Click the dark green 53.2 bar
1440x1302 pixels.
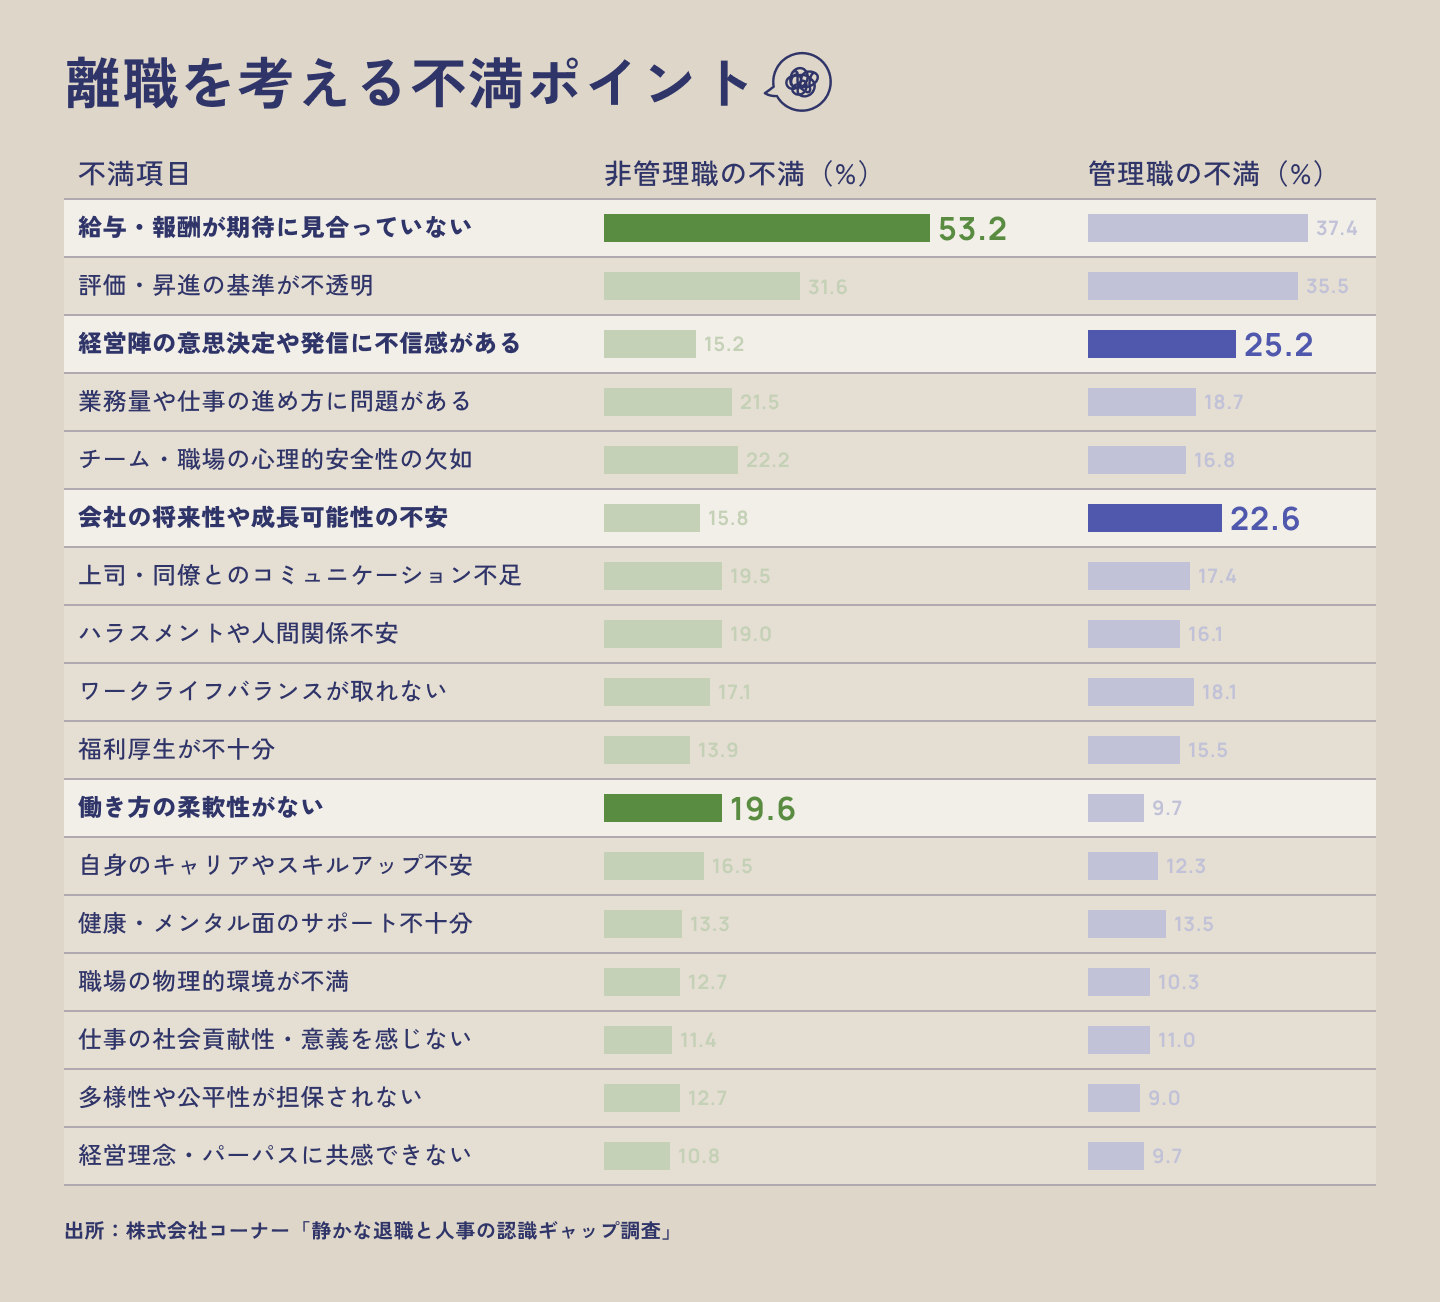[767, 228]
